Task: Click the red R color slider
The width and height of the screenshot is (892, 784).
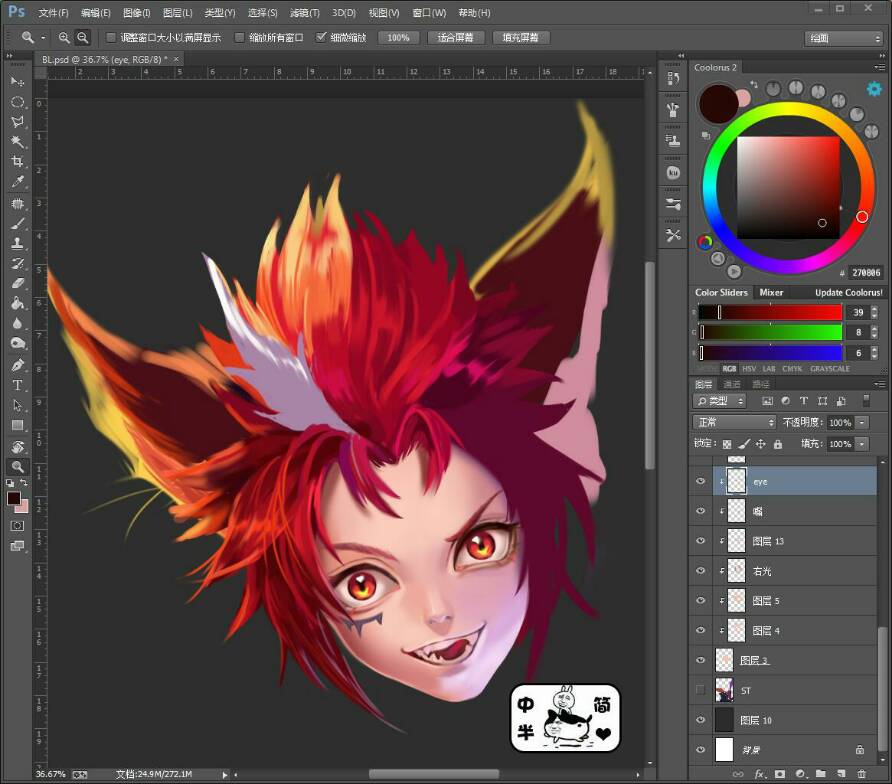Action: pos(770,312)
